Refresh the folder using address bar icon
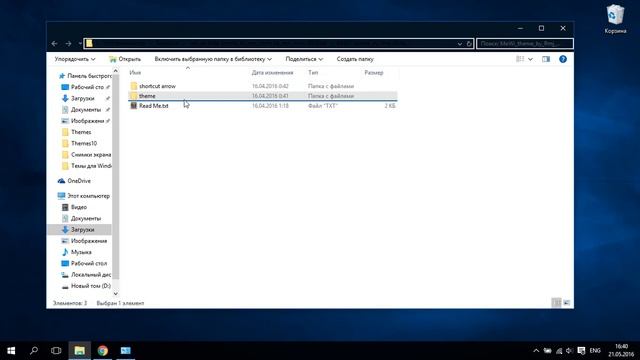The image size is (640, 360). coord(469,44)
